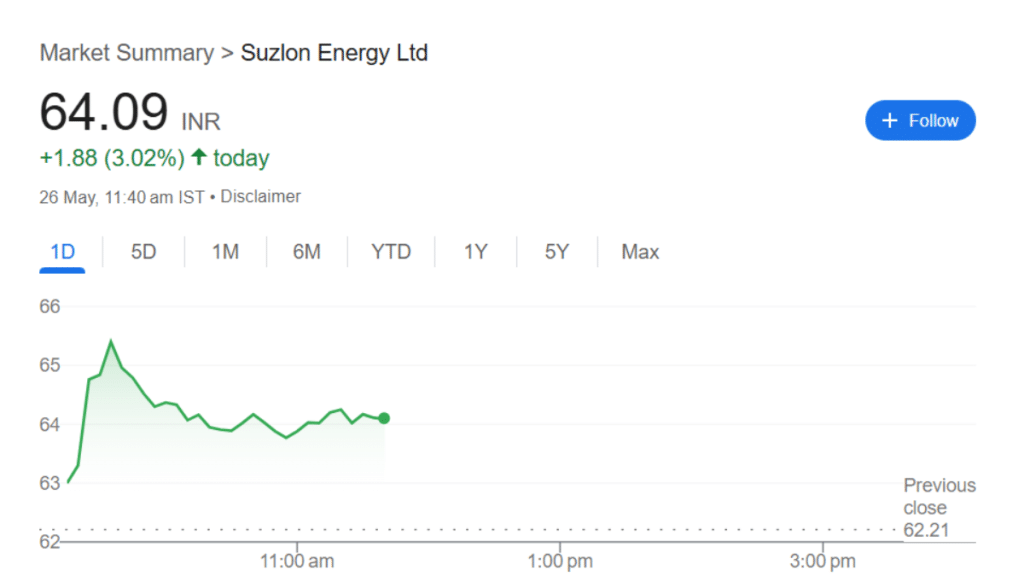Click the Previous close 62.21 label
The image size is (1024, 576).
tap(939, 507)
